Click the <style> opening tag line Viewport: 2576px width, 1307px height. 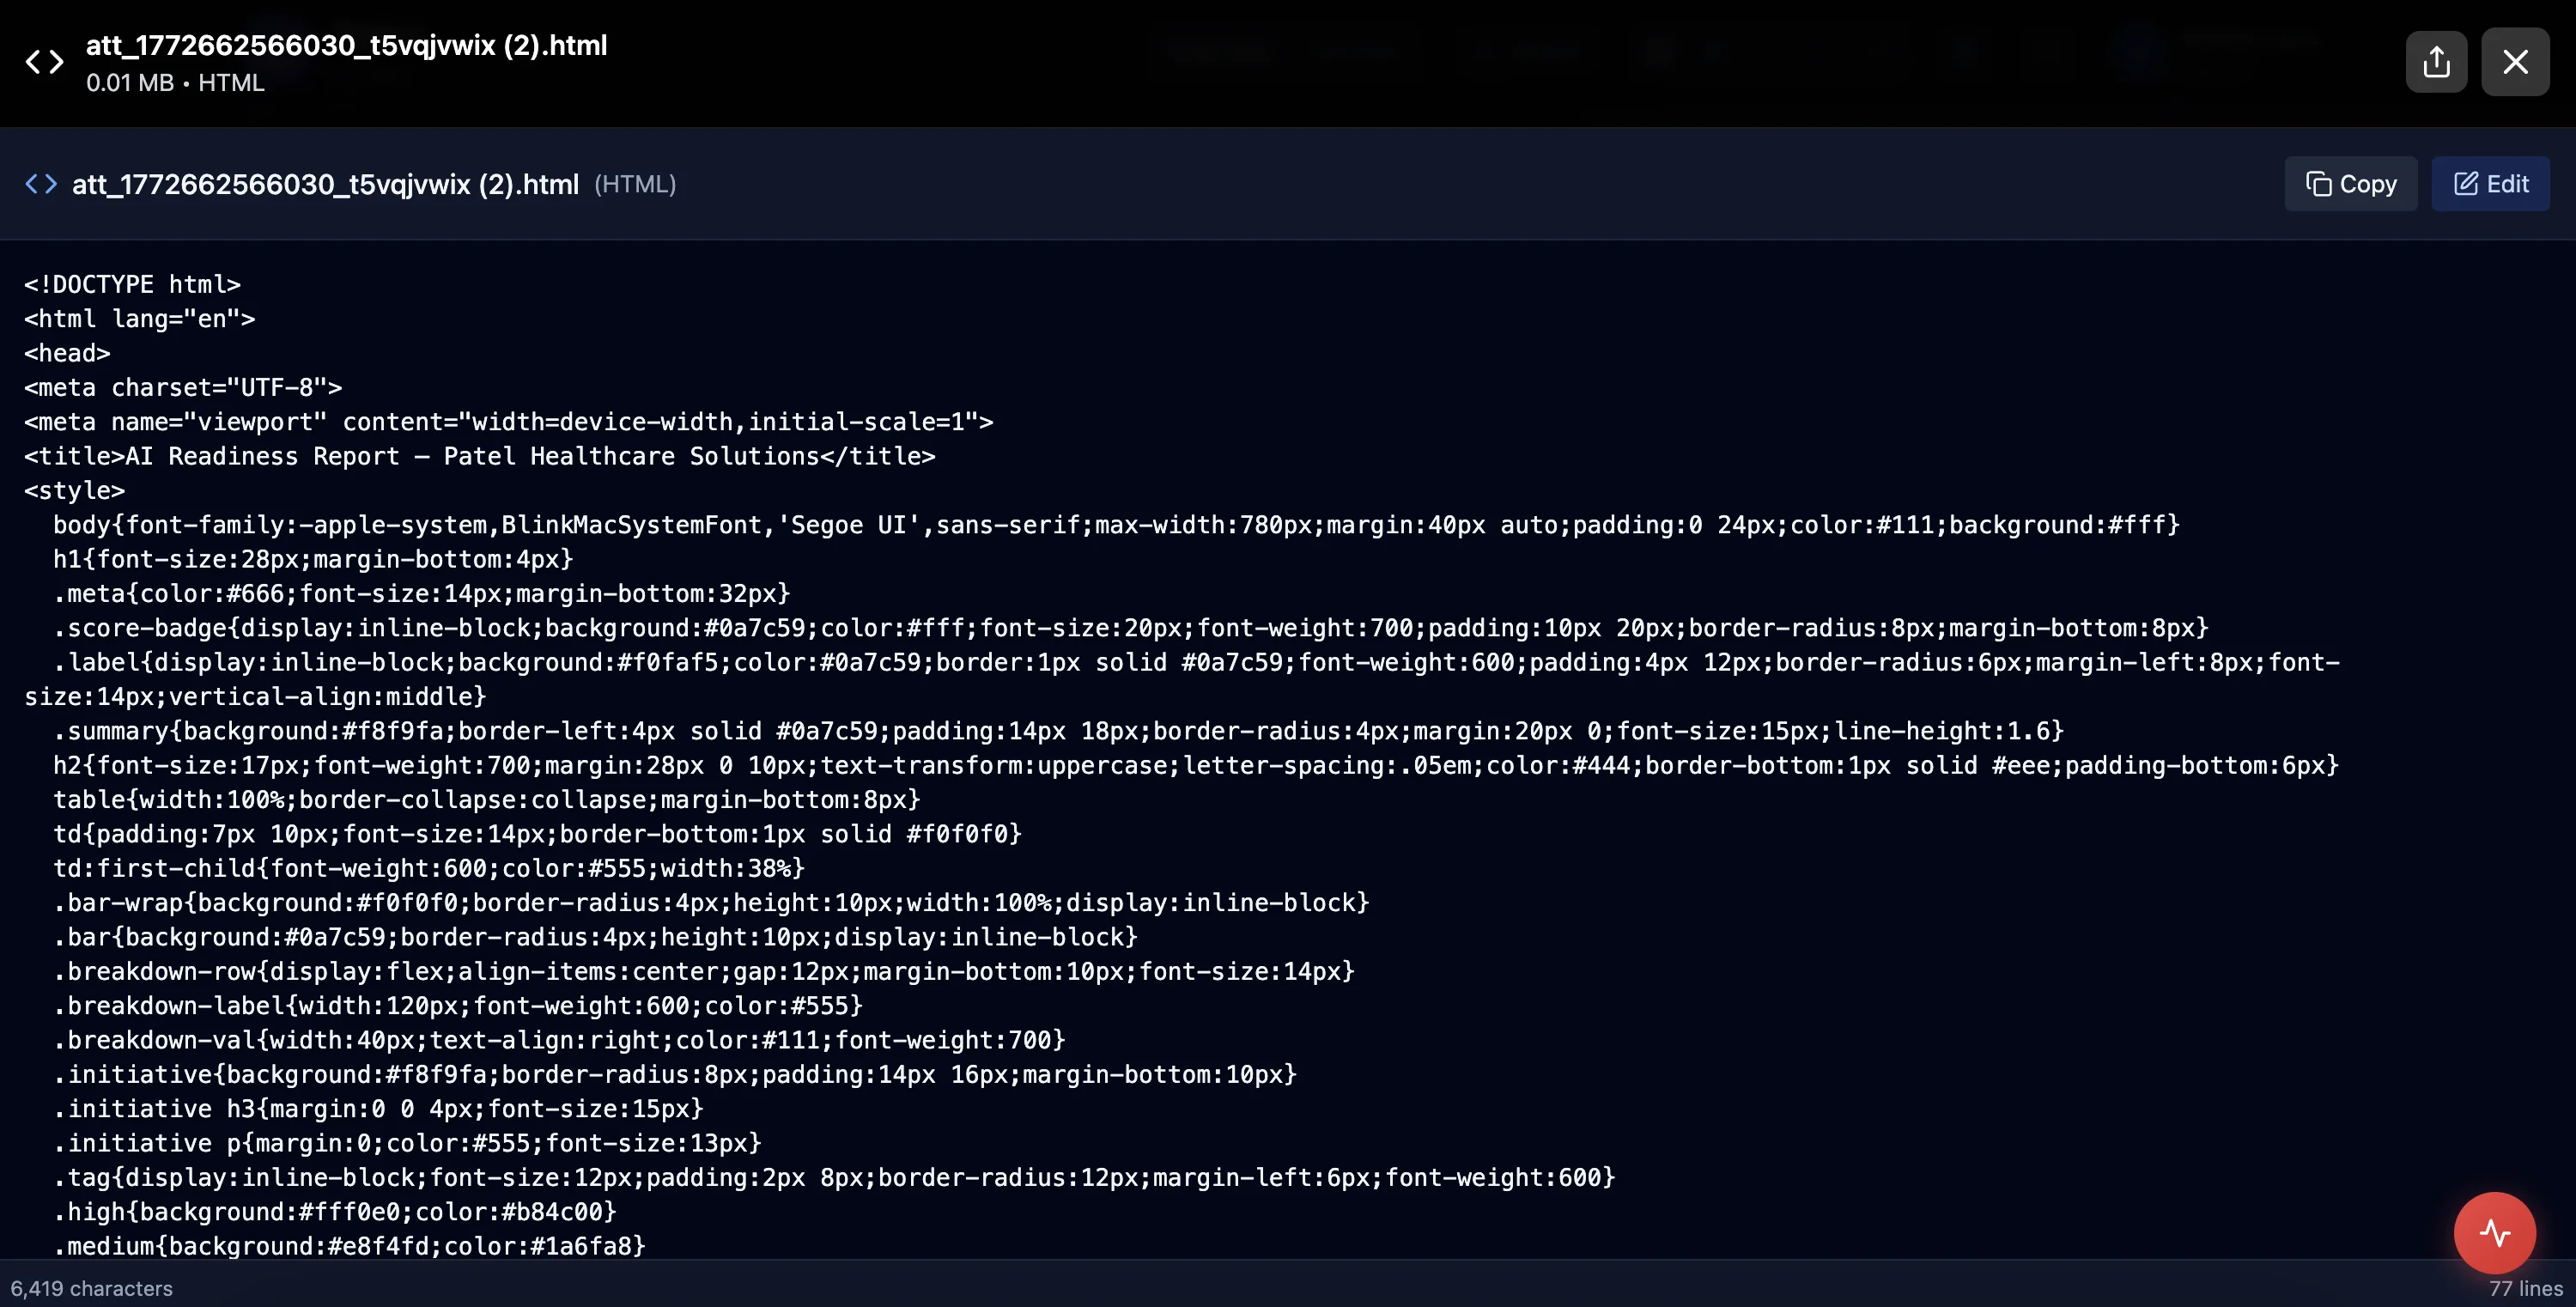pos(74,490)
